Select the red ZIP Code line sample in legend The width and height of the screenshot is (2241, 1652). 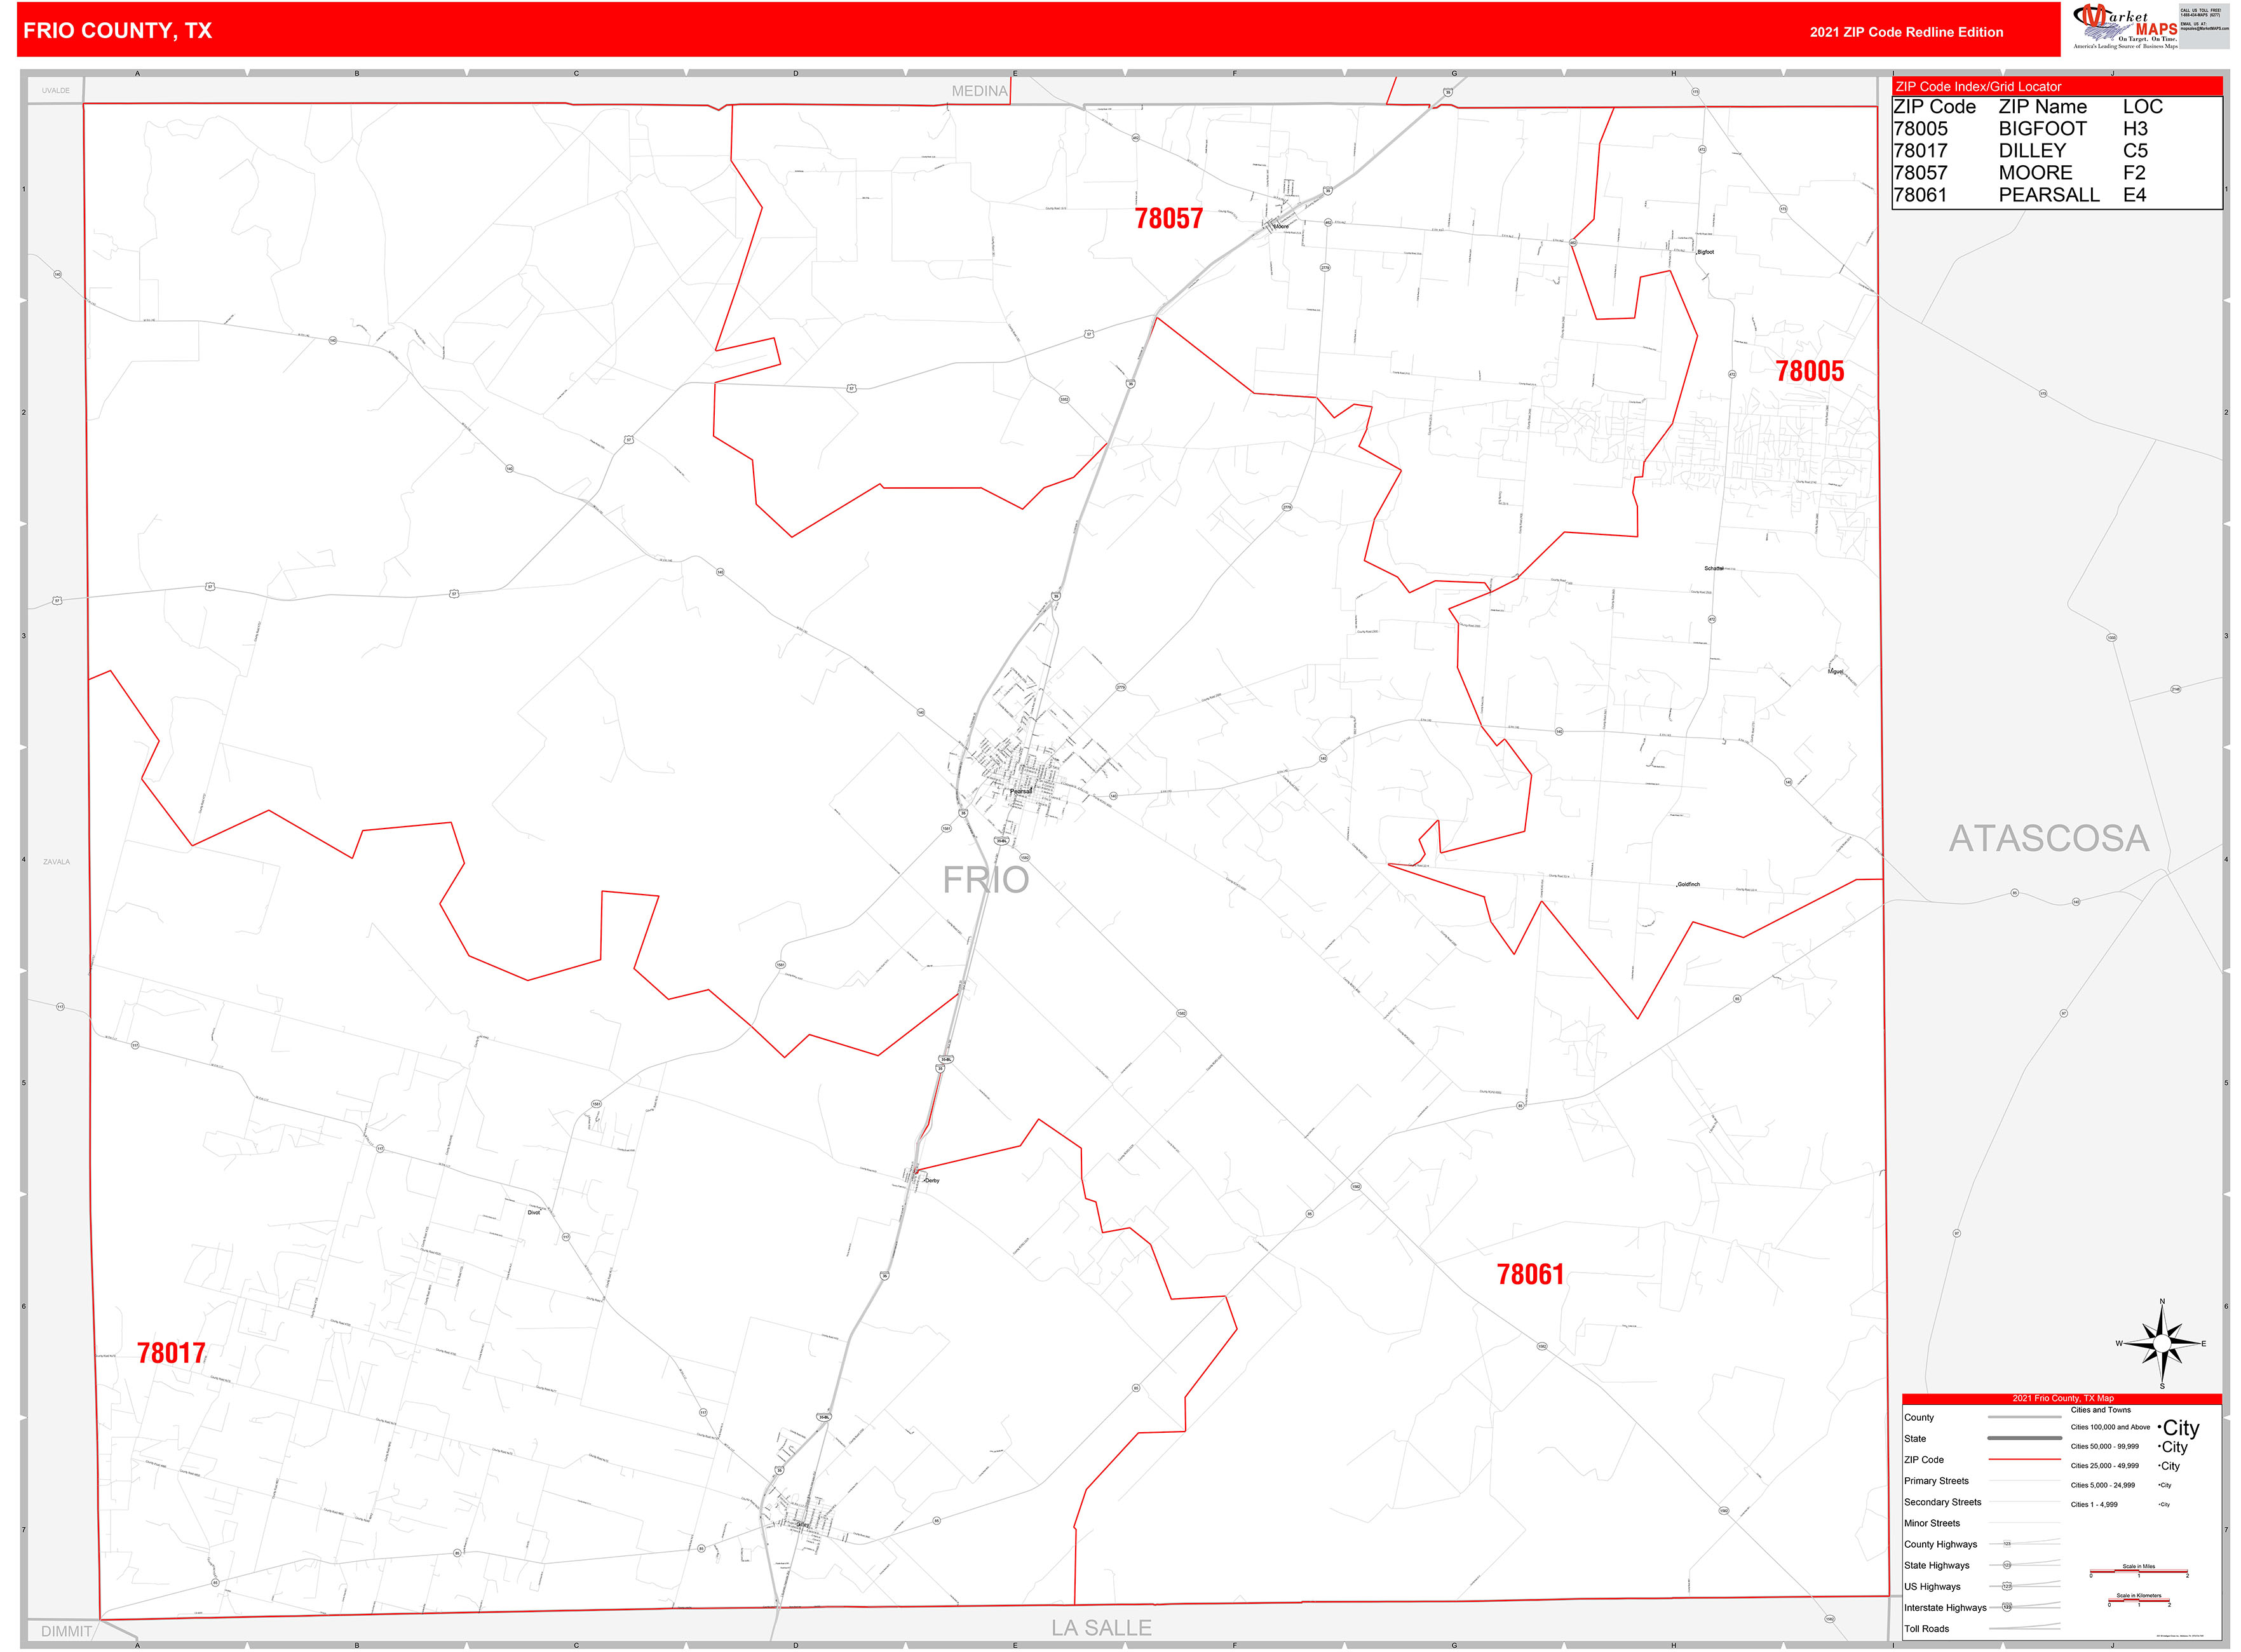[2025, 1460]
